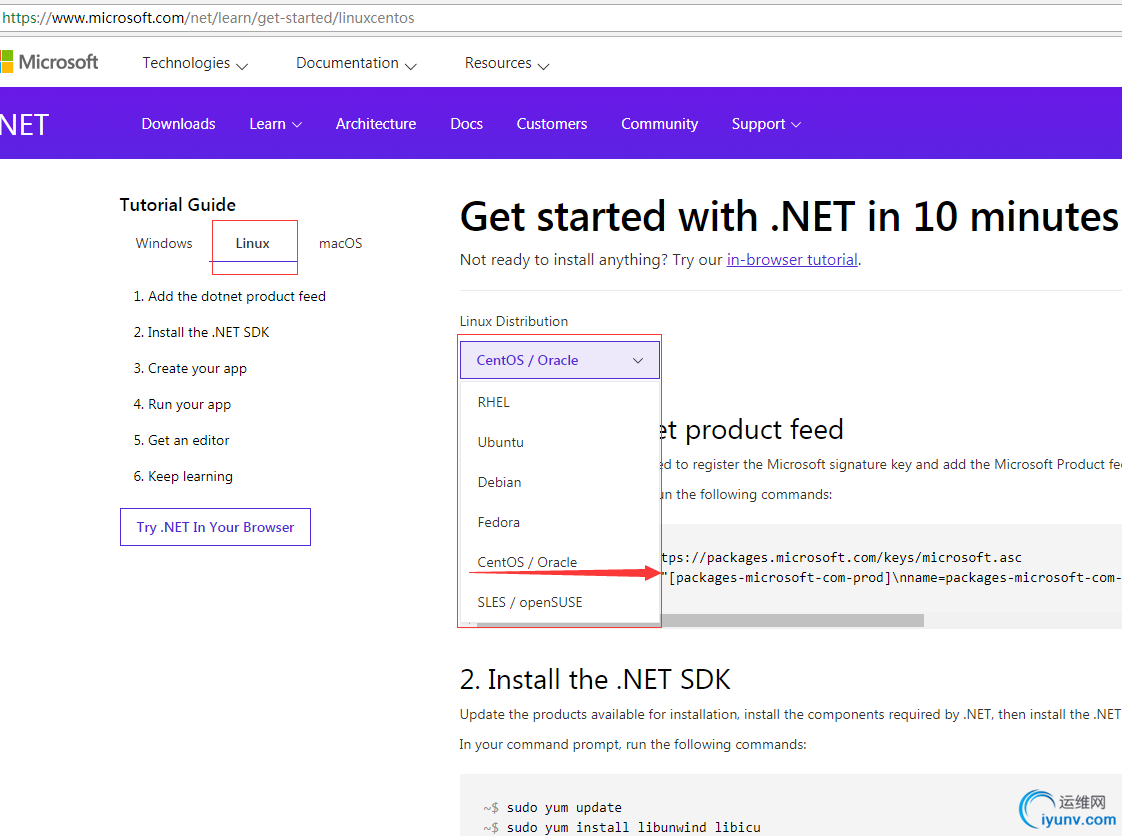Open the Technologies dropdown menu
Screen dimensions: 1122x836
pyautogui.click(x=195, y=63)
